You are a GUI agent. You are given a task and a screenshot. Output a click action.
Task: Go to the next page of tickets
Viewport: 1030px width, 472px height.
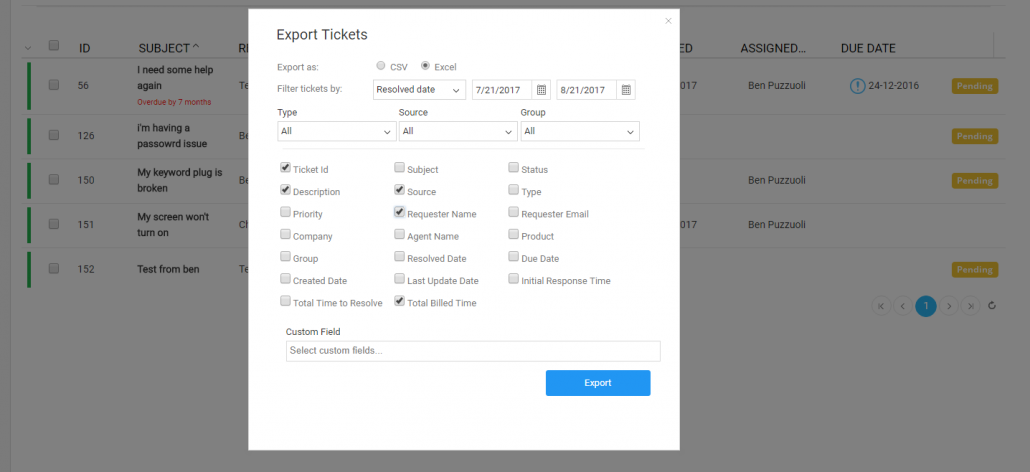(949, 305)
